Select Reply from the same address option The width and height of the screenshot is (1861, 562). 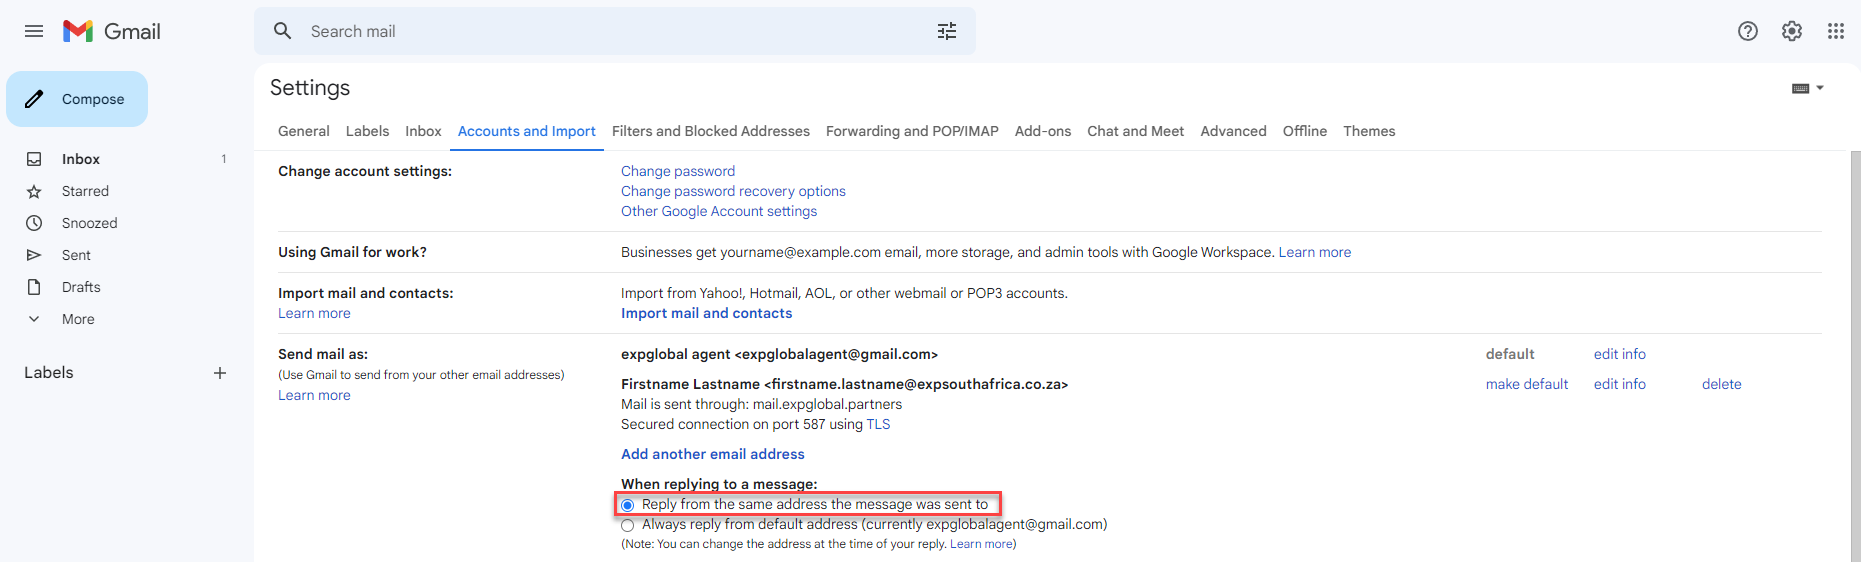[628, 505]
